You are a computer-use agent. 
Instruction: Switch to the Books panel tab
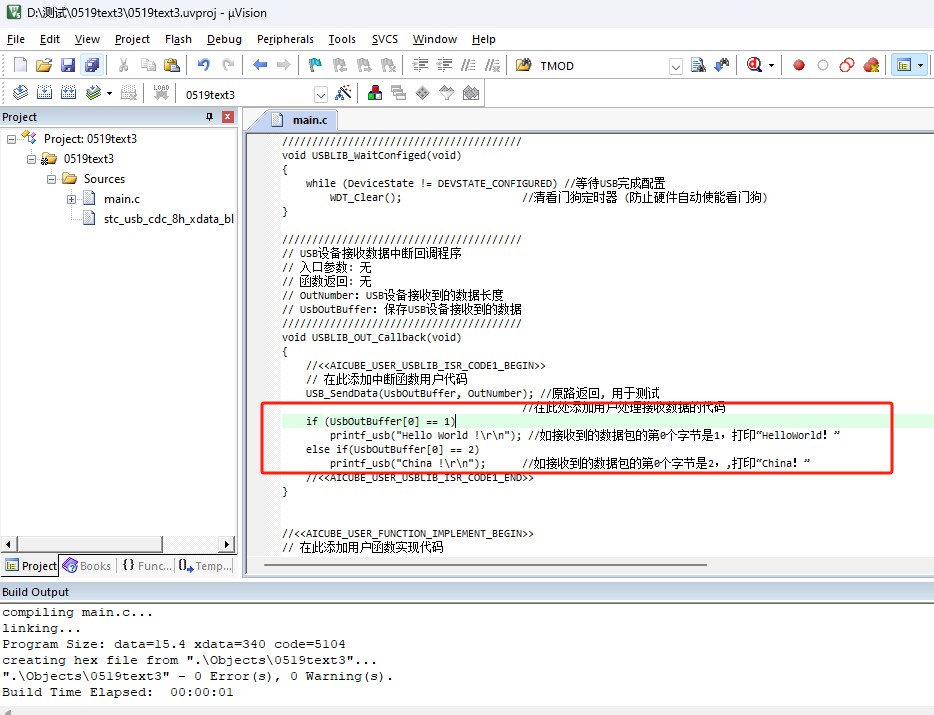tap(87, 565)
